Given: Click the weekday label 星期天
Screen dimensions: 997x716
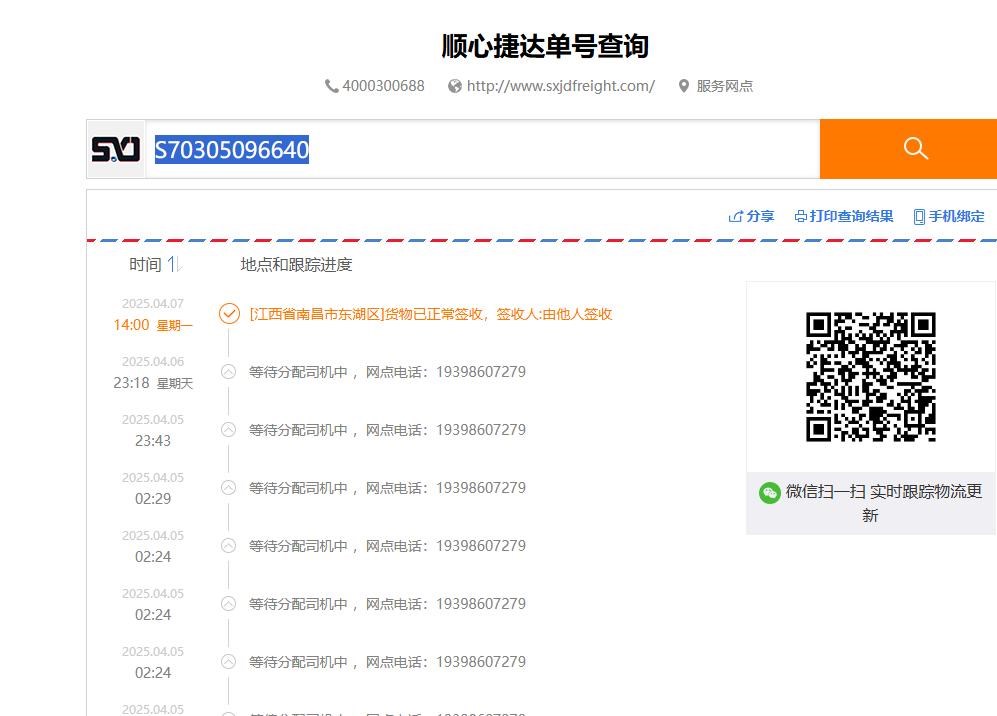Looking at the screenshot, I should (174, 383).
